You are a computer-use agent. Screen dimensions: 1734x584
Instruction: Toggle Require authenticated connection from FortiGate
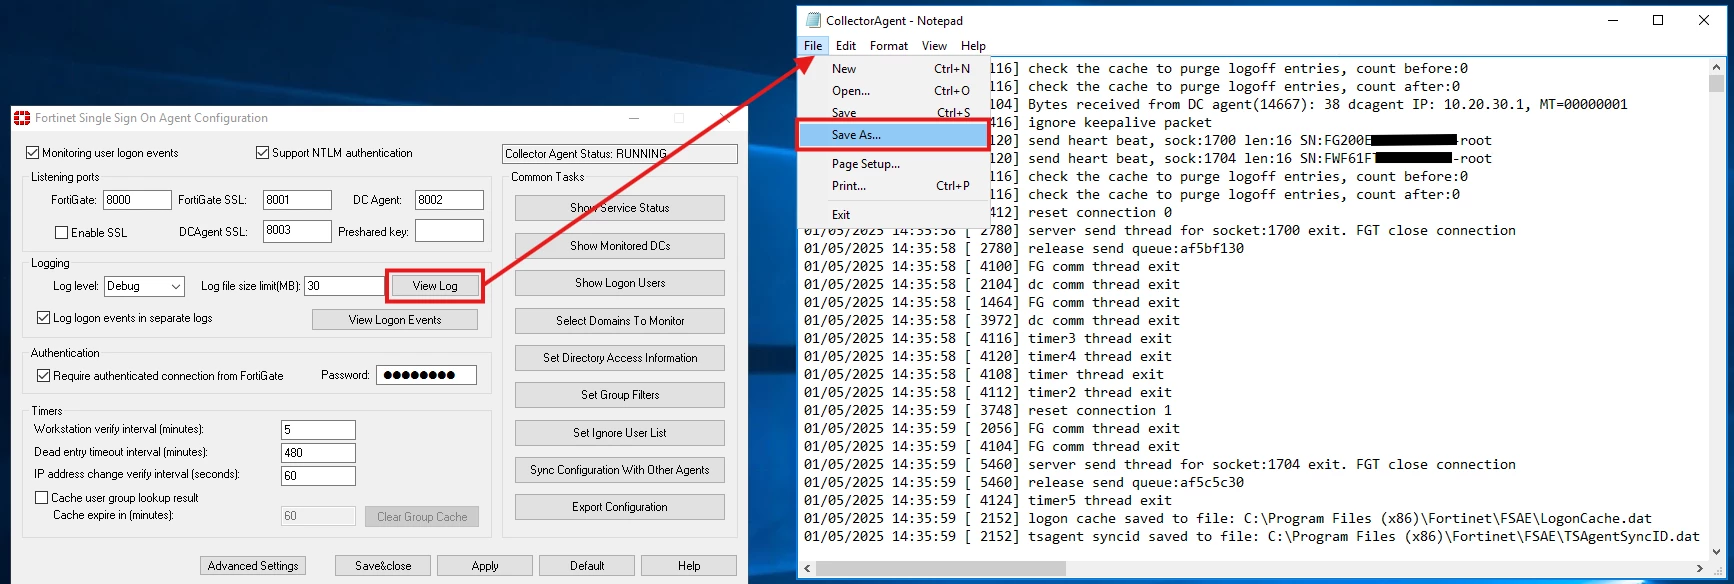[x=44, y=376]
